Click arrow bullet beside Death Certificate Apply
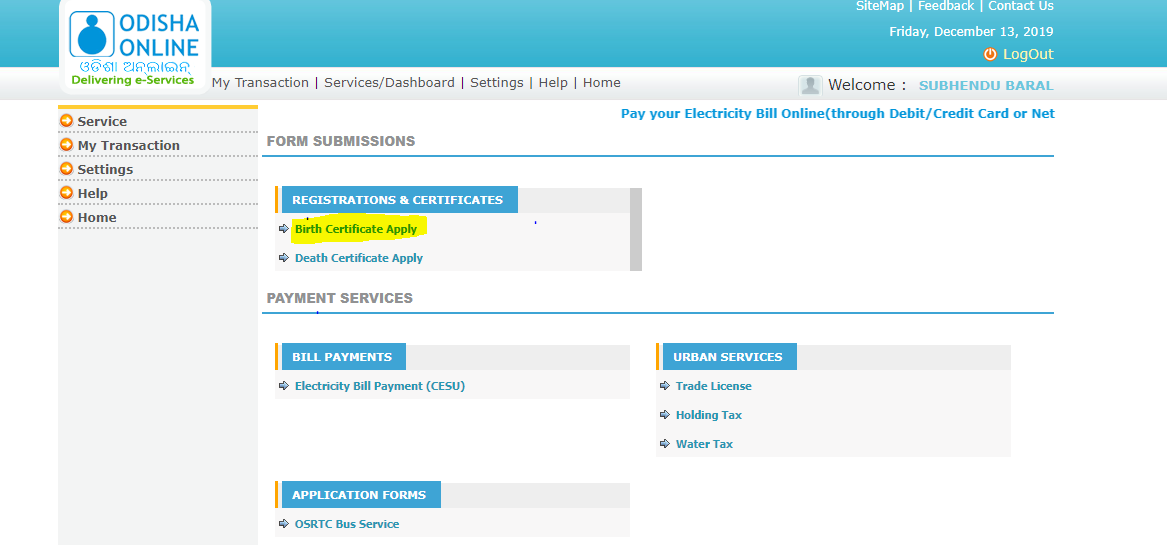The height and width of the screenshot is (545, 1167). pyautogui.click(x=284, y=258)
